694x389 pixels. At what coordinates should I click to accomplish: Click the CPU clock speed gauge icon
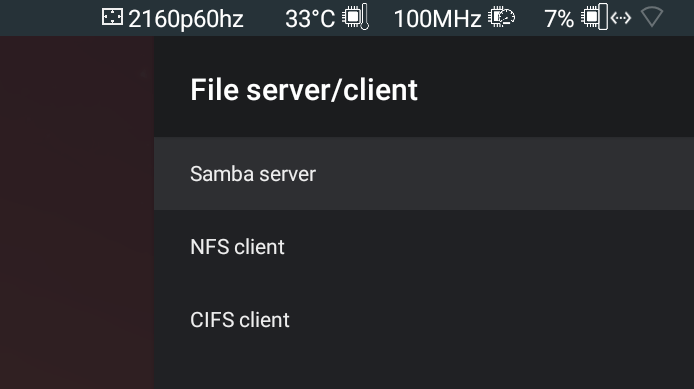point(501,18)
